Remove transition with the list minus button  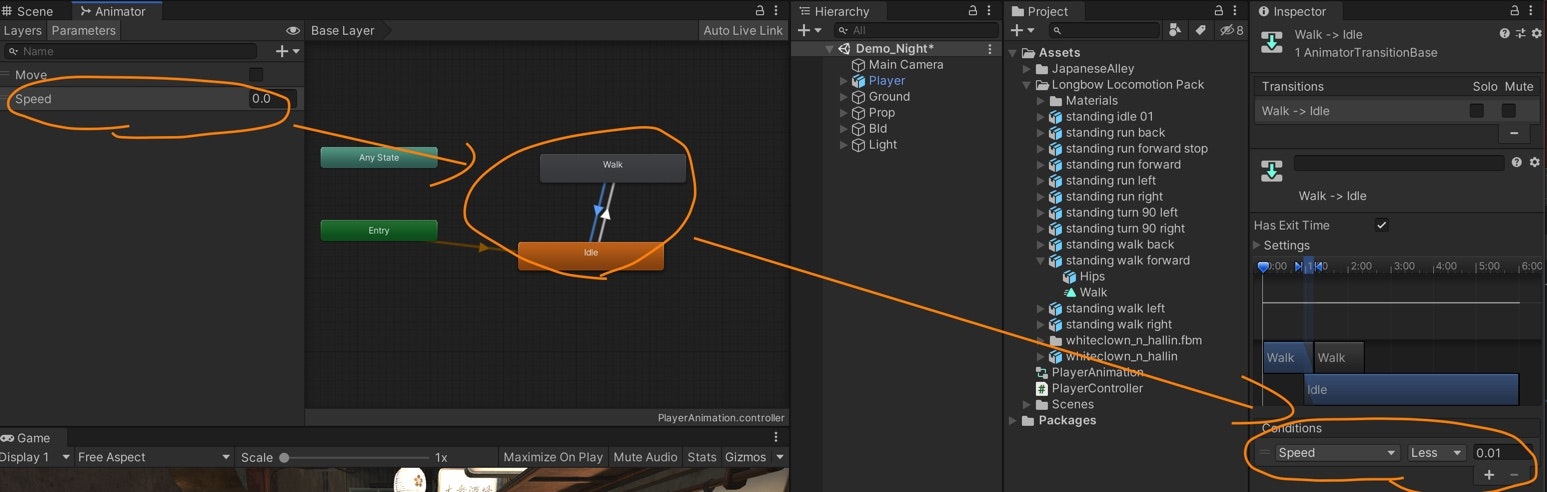pos(1514,133)
